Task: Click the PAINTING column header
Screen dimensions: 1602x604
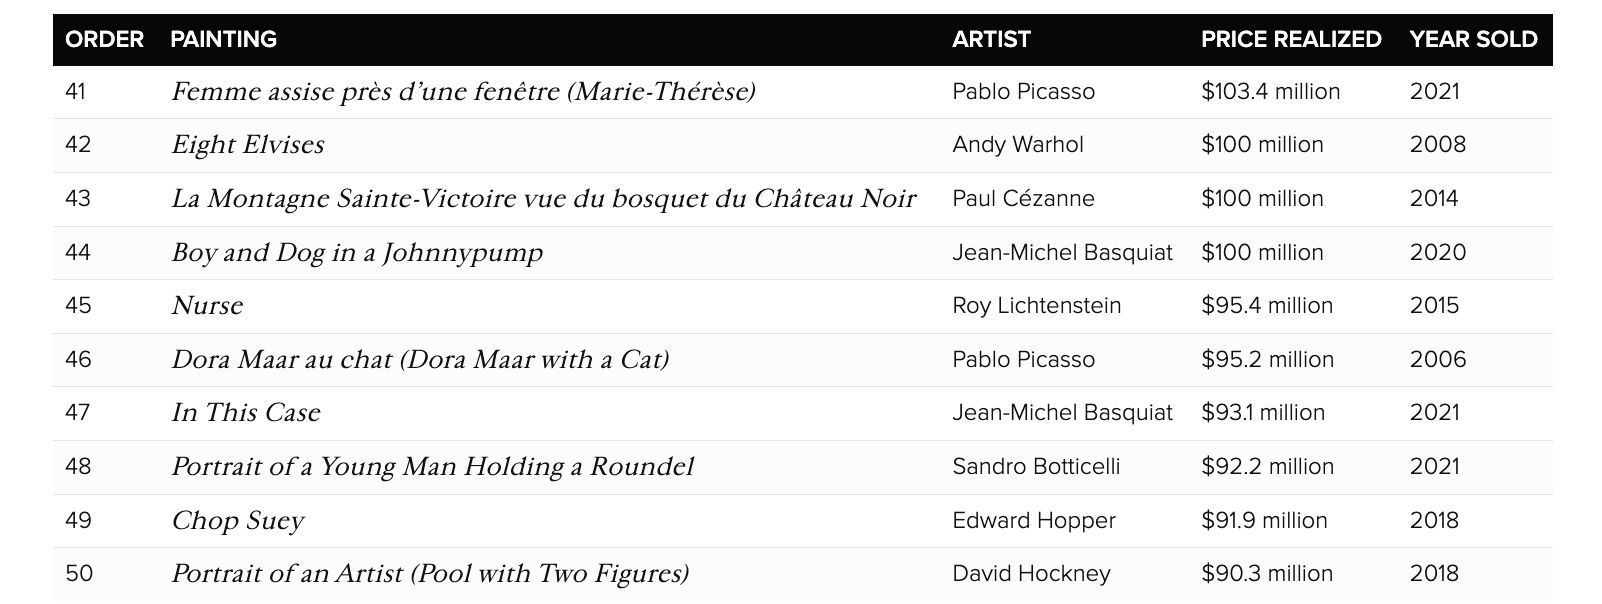Action: click(223, 39)
